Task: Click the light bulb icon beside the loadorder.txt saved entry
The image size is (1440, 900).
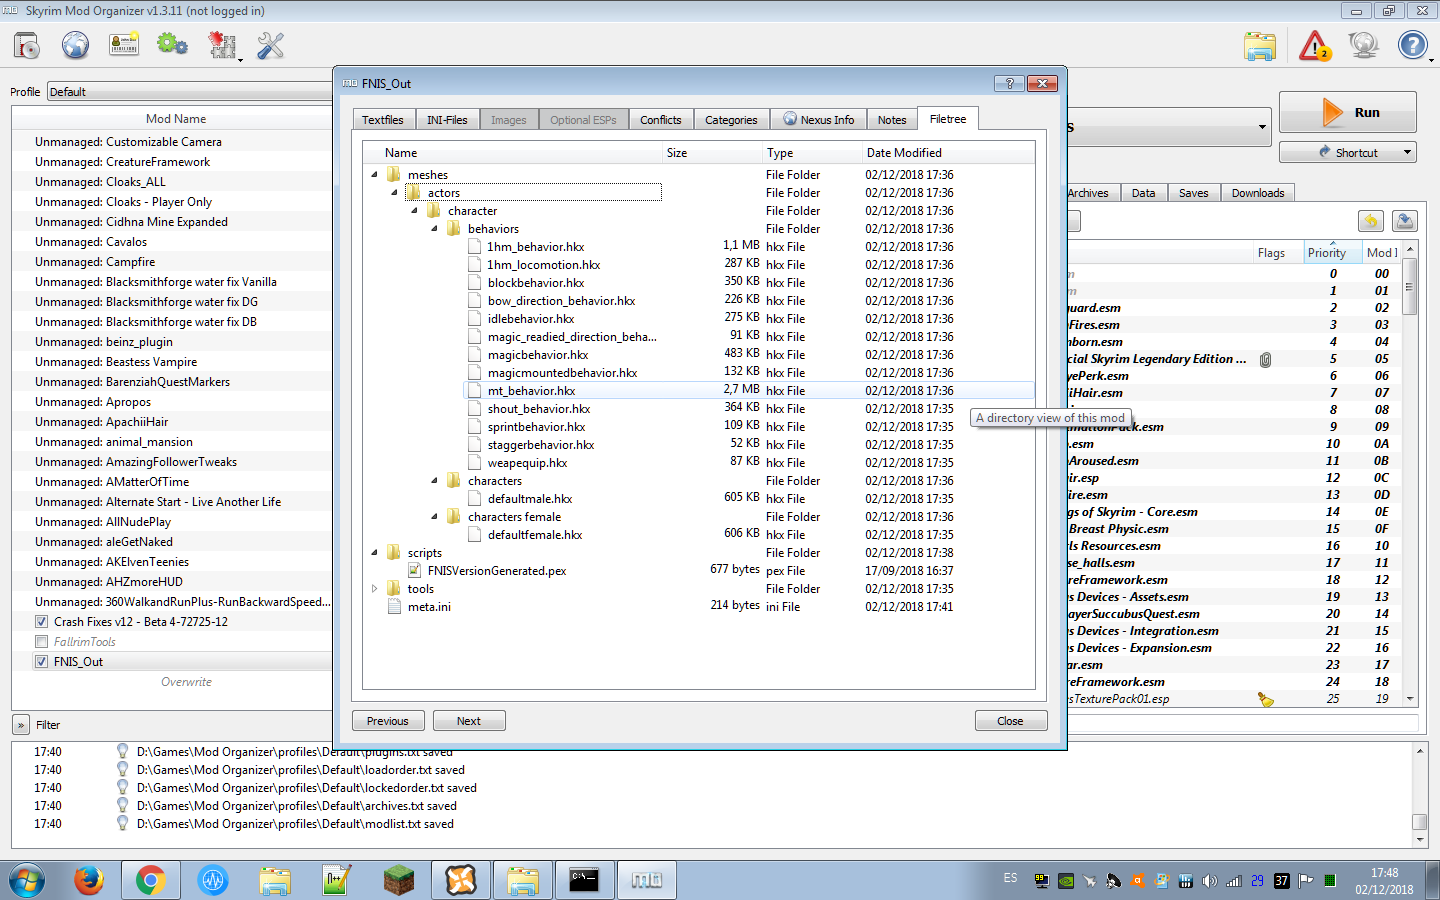Action: tap(122, 770)
